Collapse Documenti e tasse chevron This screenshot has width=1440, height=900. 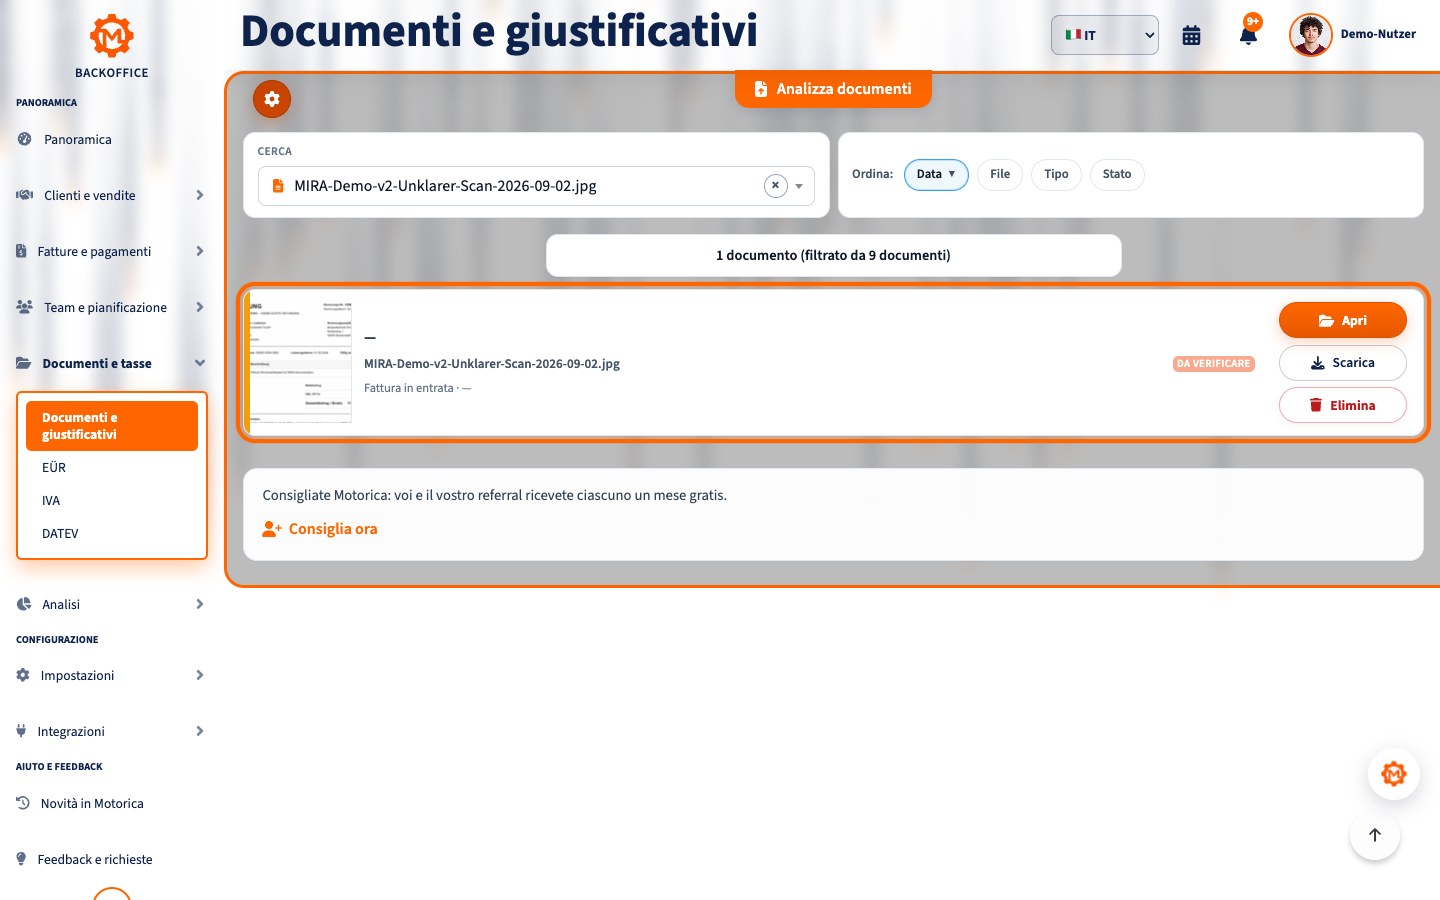coord(200,363)
